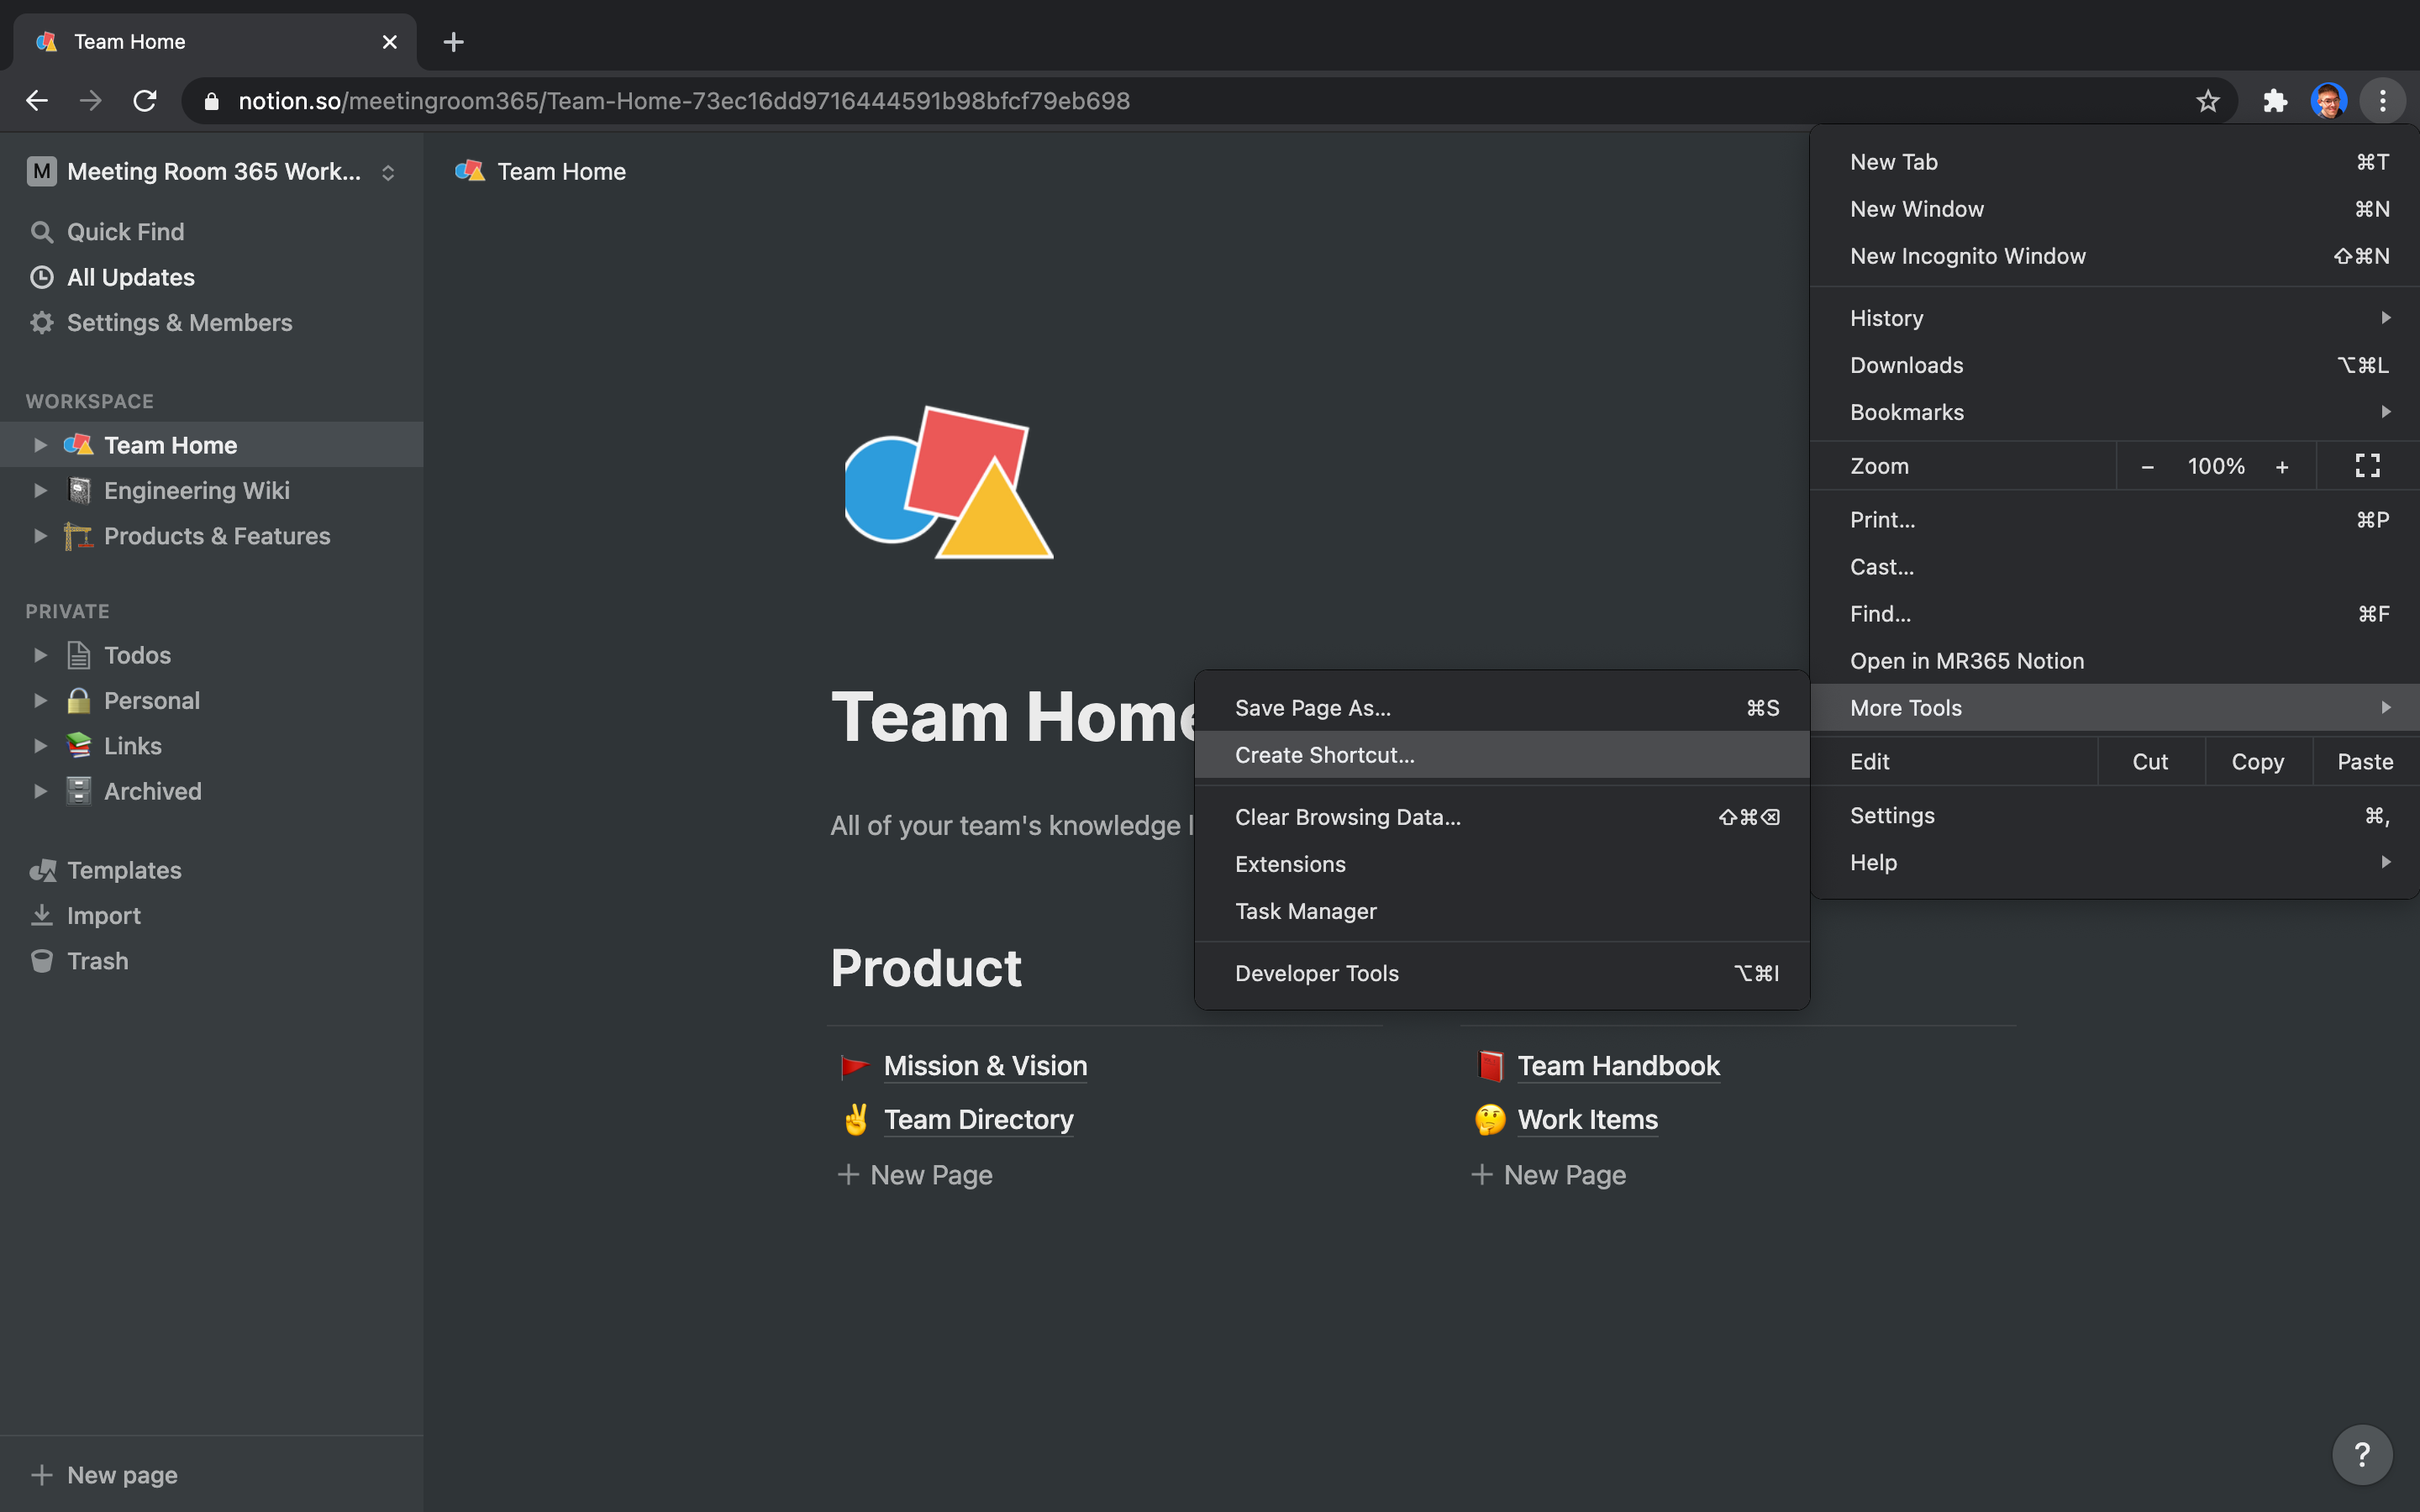Image resolution: width=2420 pixels, height=1512 pixels.
Task: Open Settings & Members
Action: 180,322
